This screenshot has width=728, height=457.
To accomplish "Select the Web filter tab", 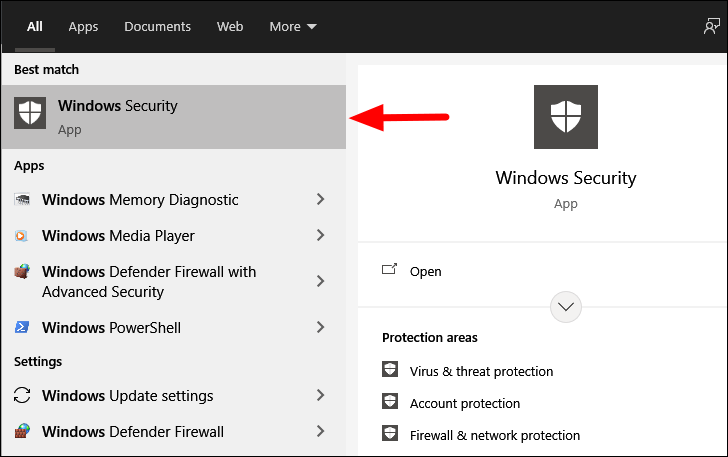I will (230, 26).
